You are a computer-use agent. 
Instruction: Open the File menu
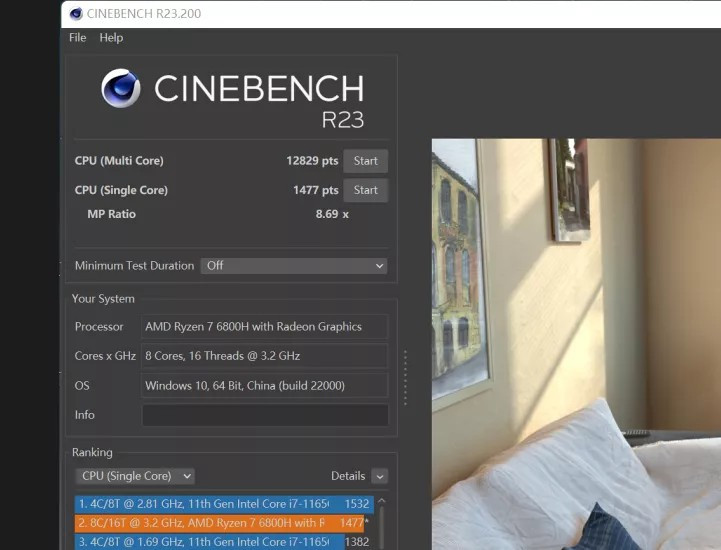pyautogui.click(x=77, y=38)
